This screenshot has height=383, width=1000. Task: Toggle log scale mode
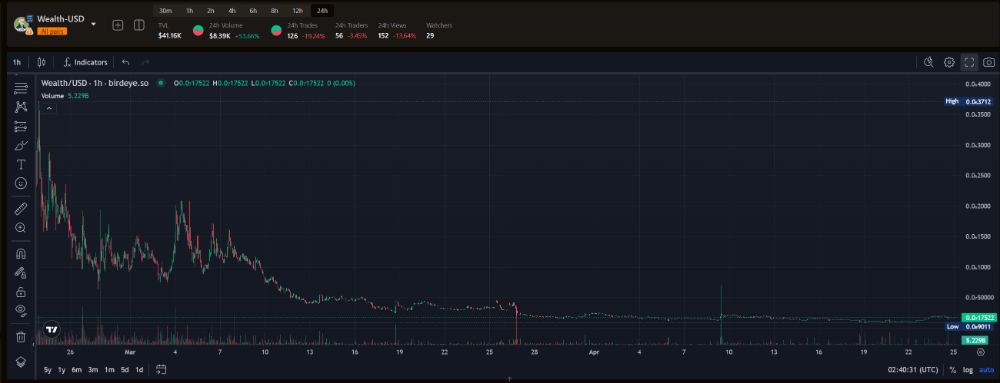click(x=967, y=370)
